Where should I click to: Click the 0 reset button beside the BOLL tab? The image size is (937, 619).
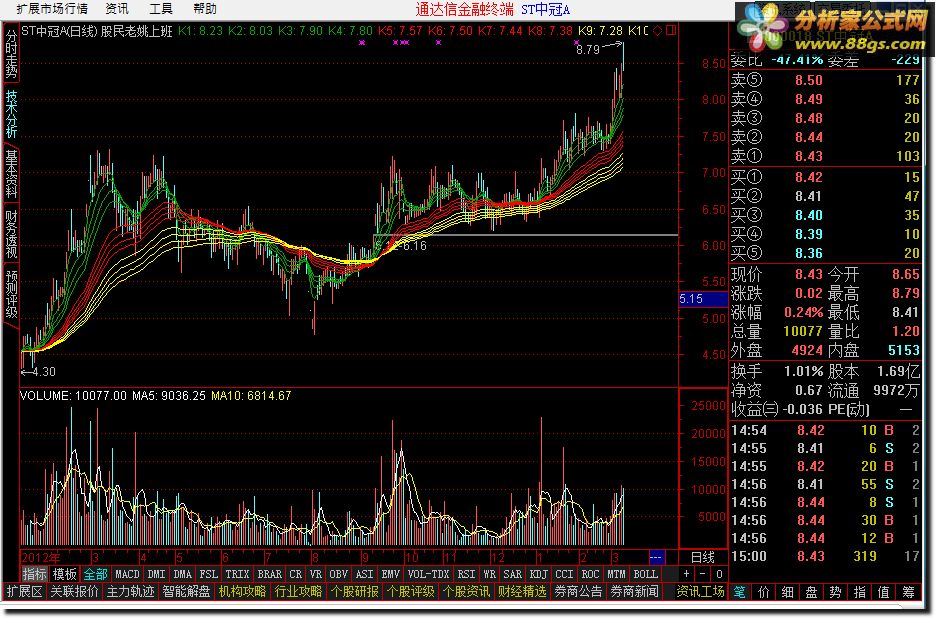pos(719,574)
